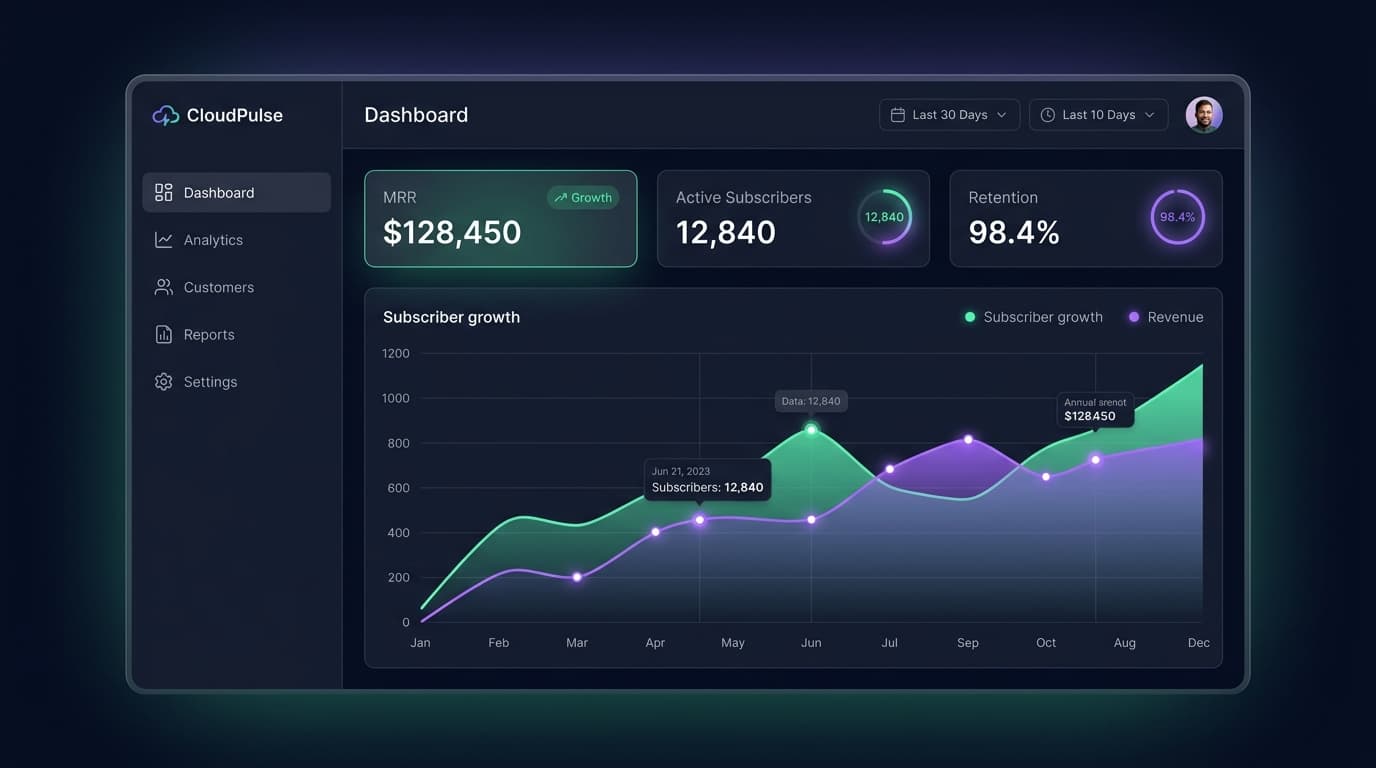Select the MRR $128,450 card
The image size is (1376, 768).
500,219
